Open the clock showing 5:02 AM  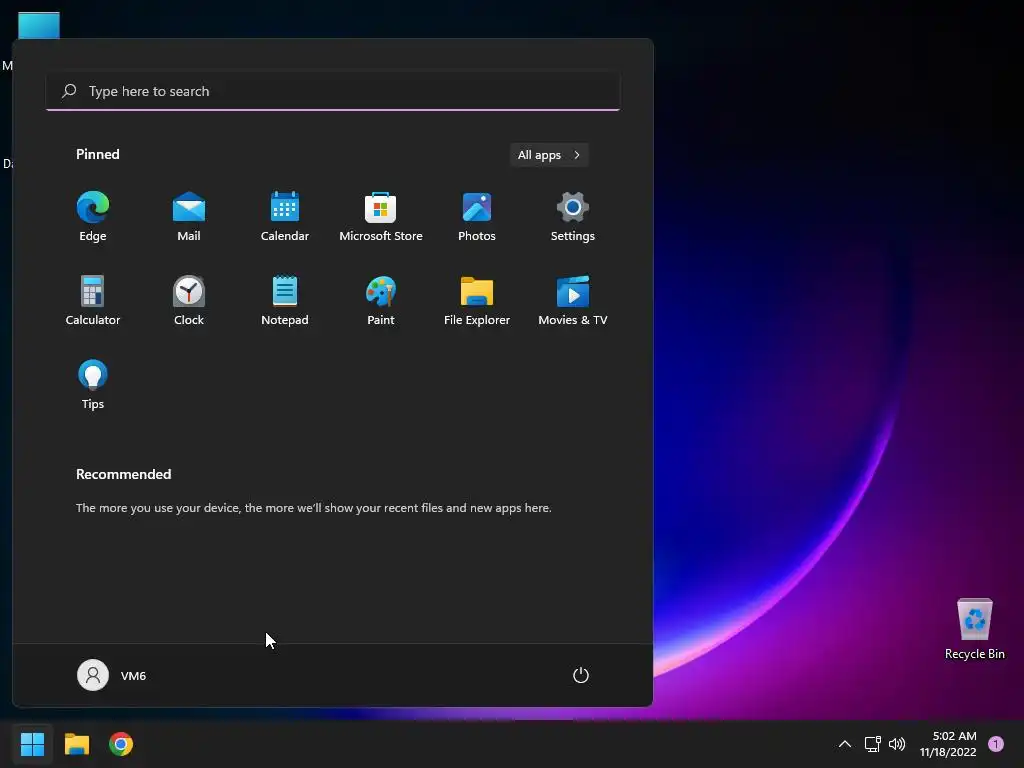[948, 744]
